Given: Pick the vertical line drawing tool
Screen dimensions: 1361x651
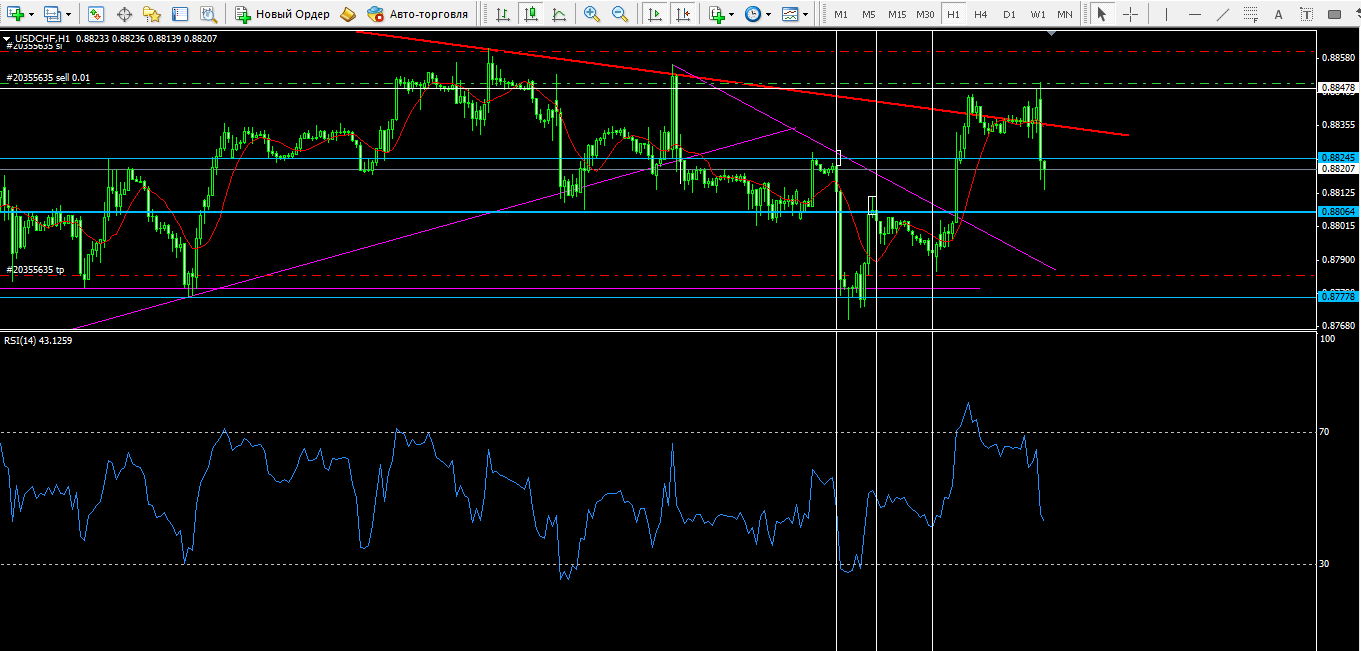Looking at the screenshot, I should pos(1166,14).
